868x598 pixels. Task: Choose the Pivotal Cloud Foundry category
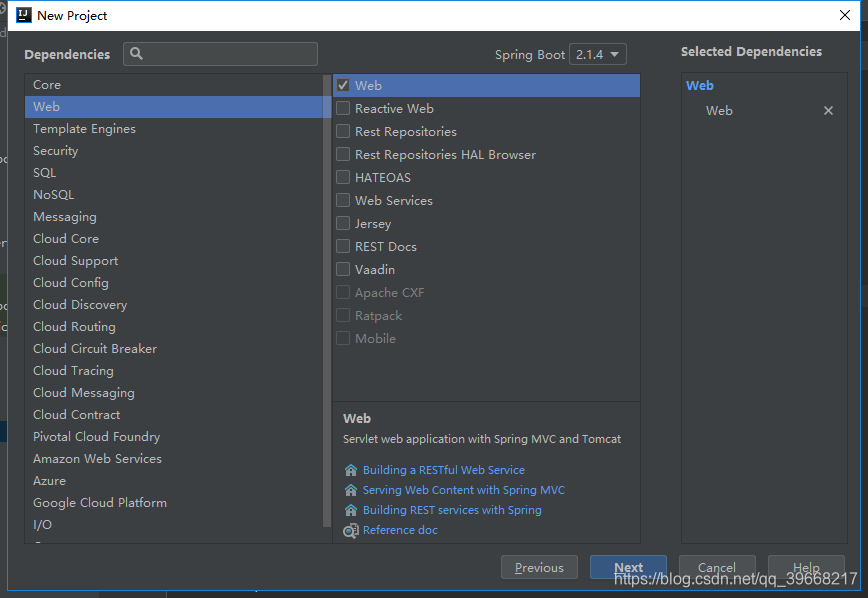tap(174, 437)
